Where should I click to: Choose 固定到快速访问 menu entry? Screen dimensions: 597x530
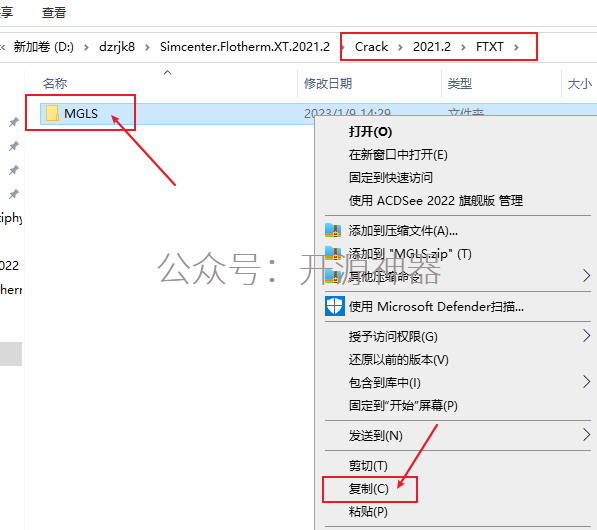click(x=391, y=177)
